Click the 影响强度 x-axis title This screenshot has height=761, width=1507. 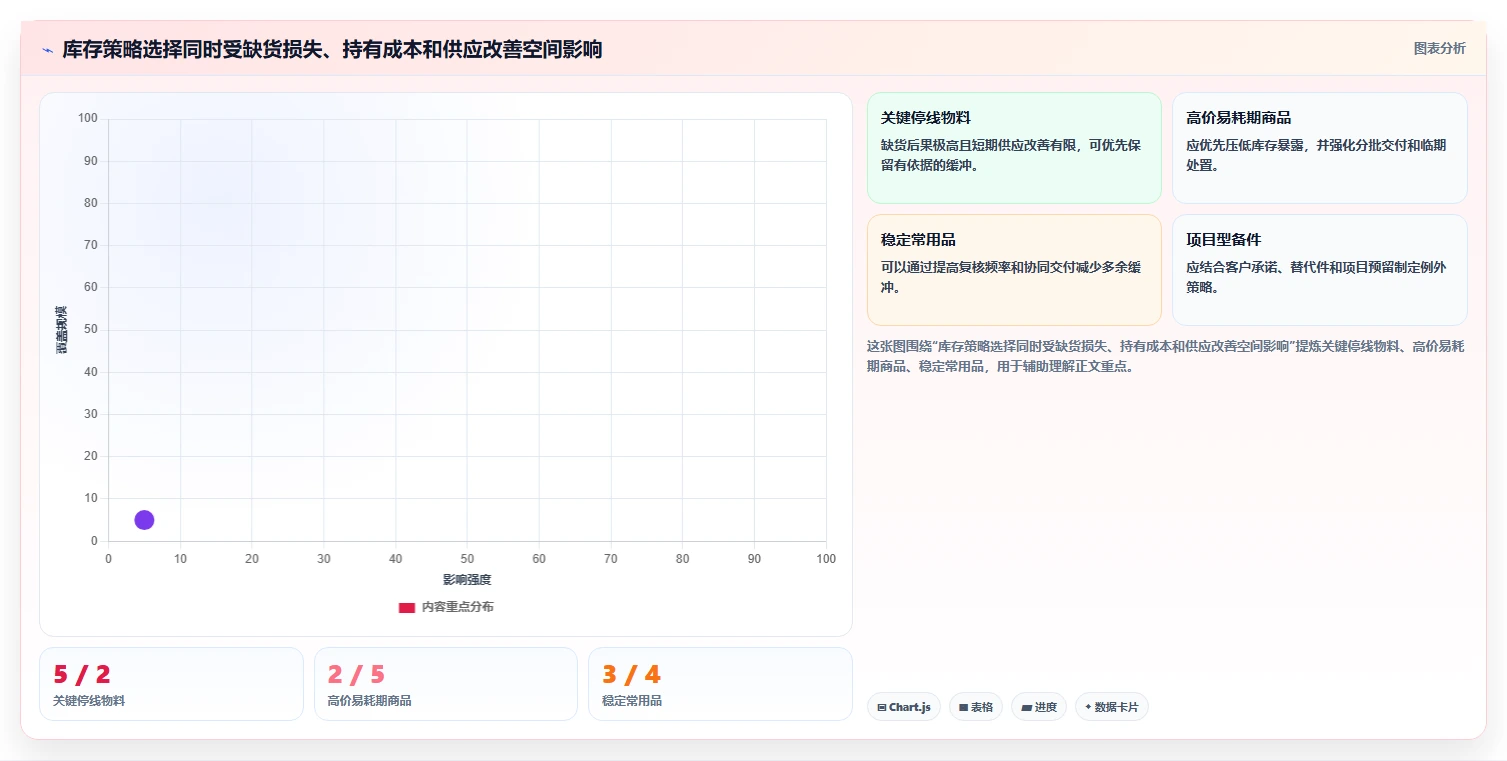coord(467,580)
